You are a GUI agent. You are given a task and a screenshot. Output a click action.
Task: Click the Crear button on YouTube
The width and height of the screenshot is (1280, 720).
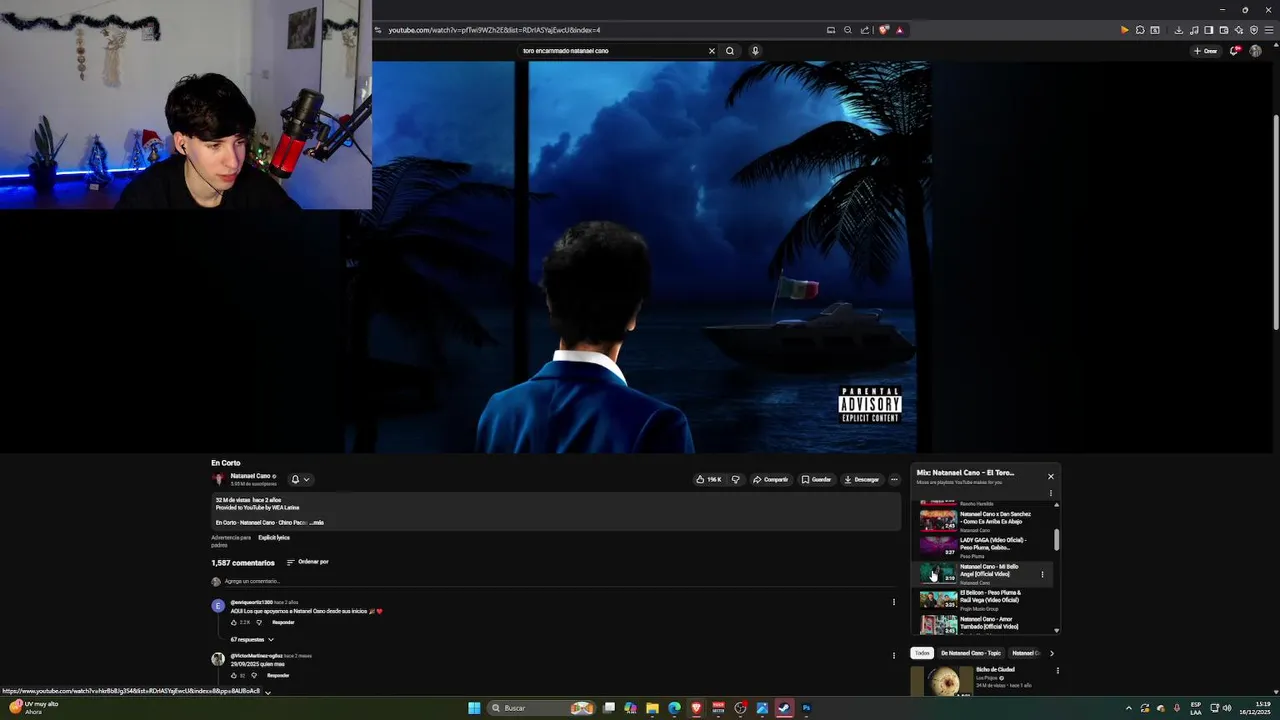click(1205, 51)
